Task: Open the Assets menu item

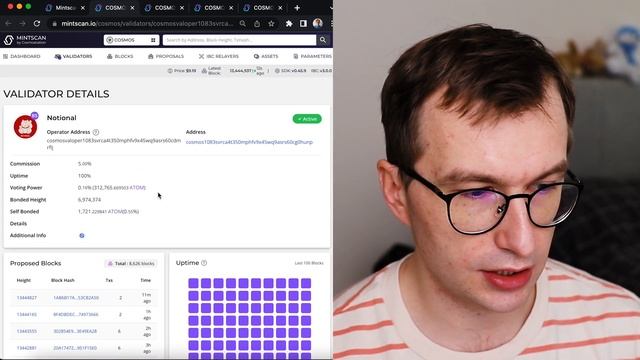Action: [266, 56]
